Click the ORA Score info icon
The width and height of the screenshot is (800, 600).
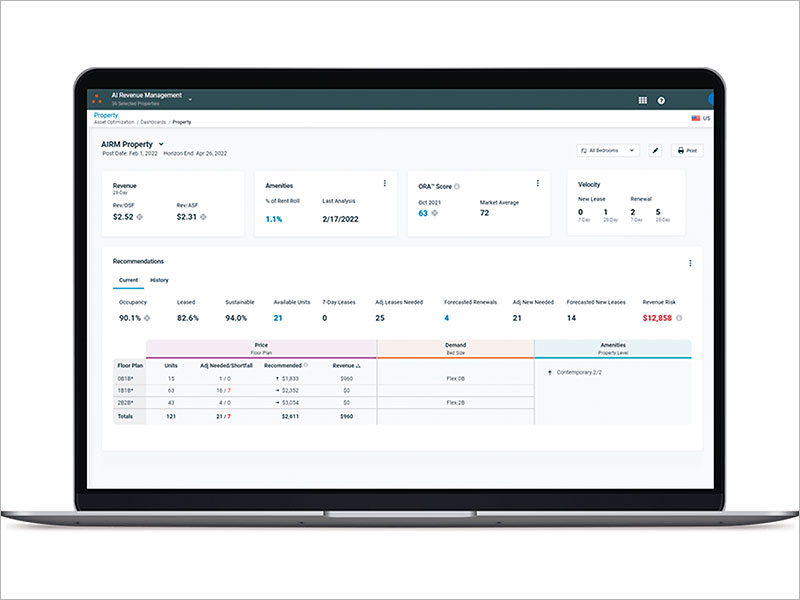click(457, 186)
